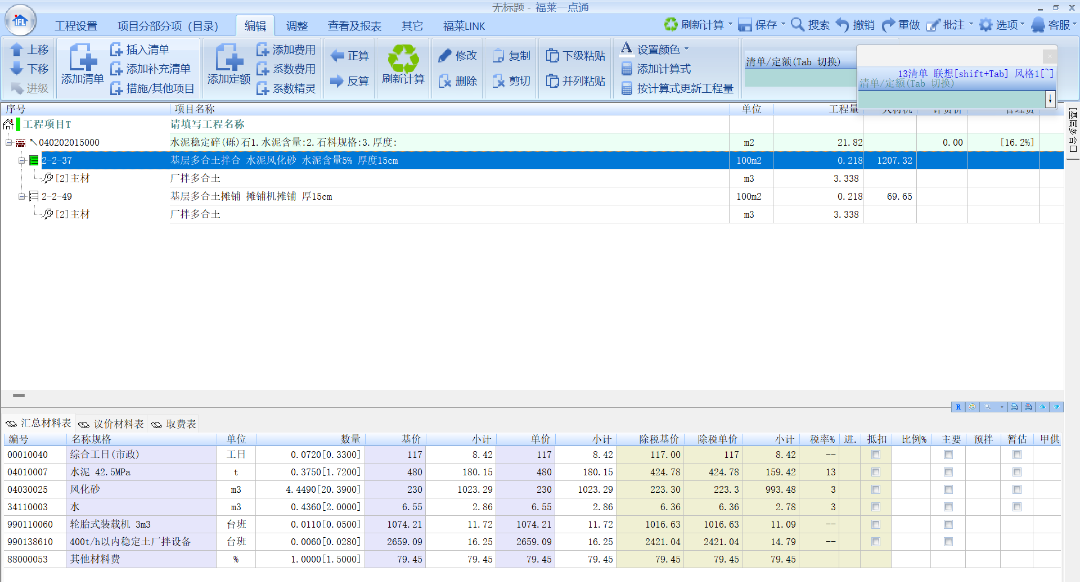This screenshot has width=1080, height=582.
Task: Add a fee with 添加费用
Action: click(x=286, y=50)
